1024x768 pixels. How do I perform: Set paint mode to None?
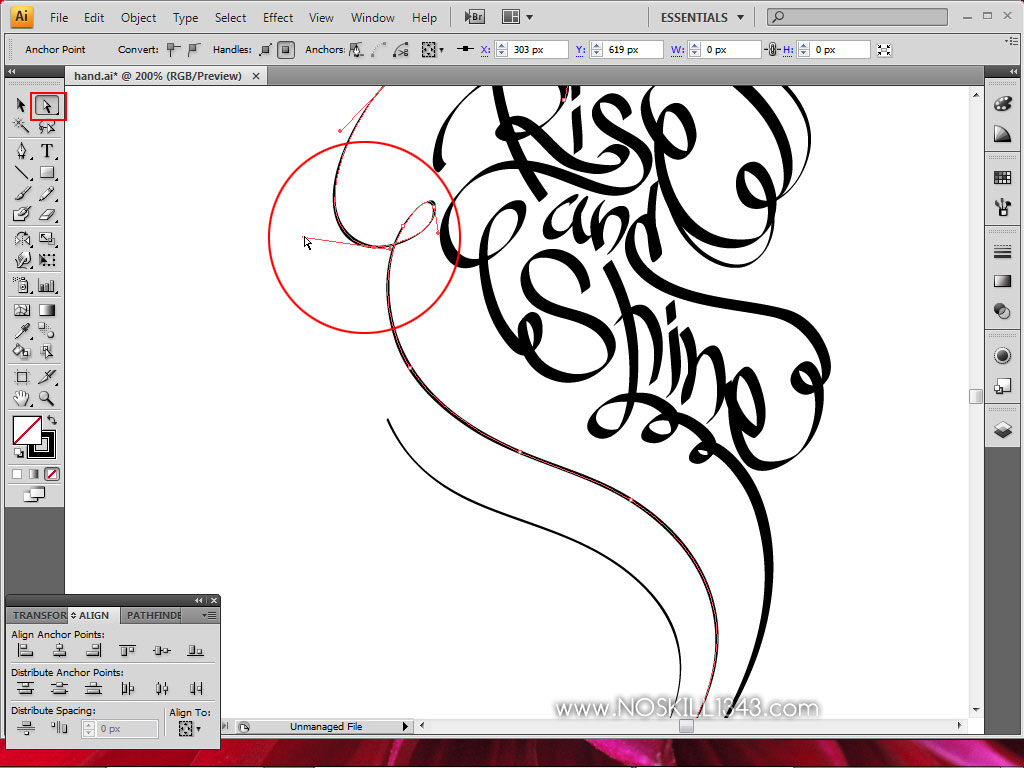[52, 474]
